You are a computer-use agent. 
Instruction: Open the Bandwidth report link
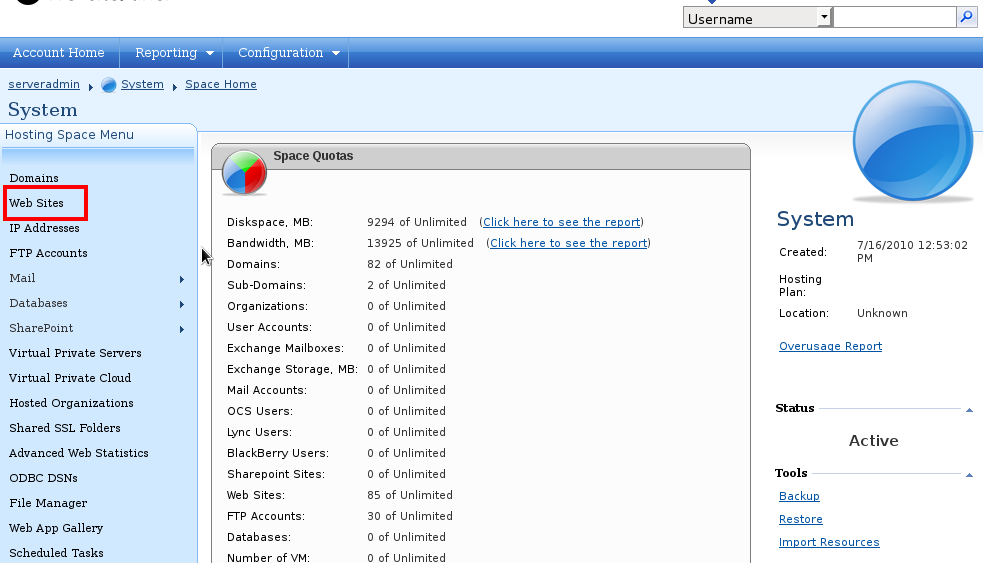(x=569, y=243)
